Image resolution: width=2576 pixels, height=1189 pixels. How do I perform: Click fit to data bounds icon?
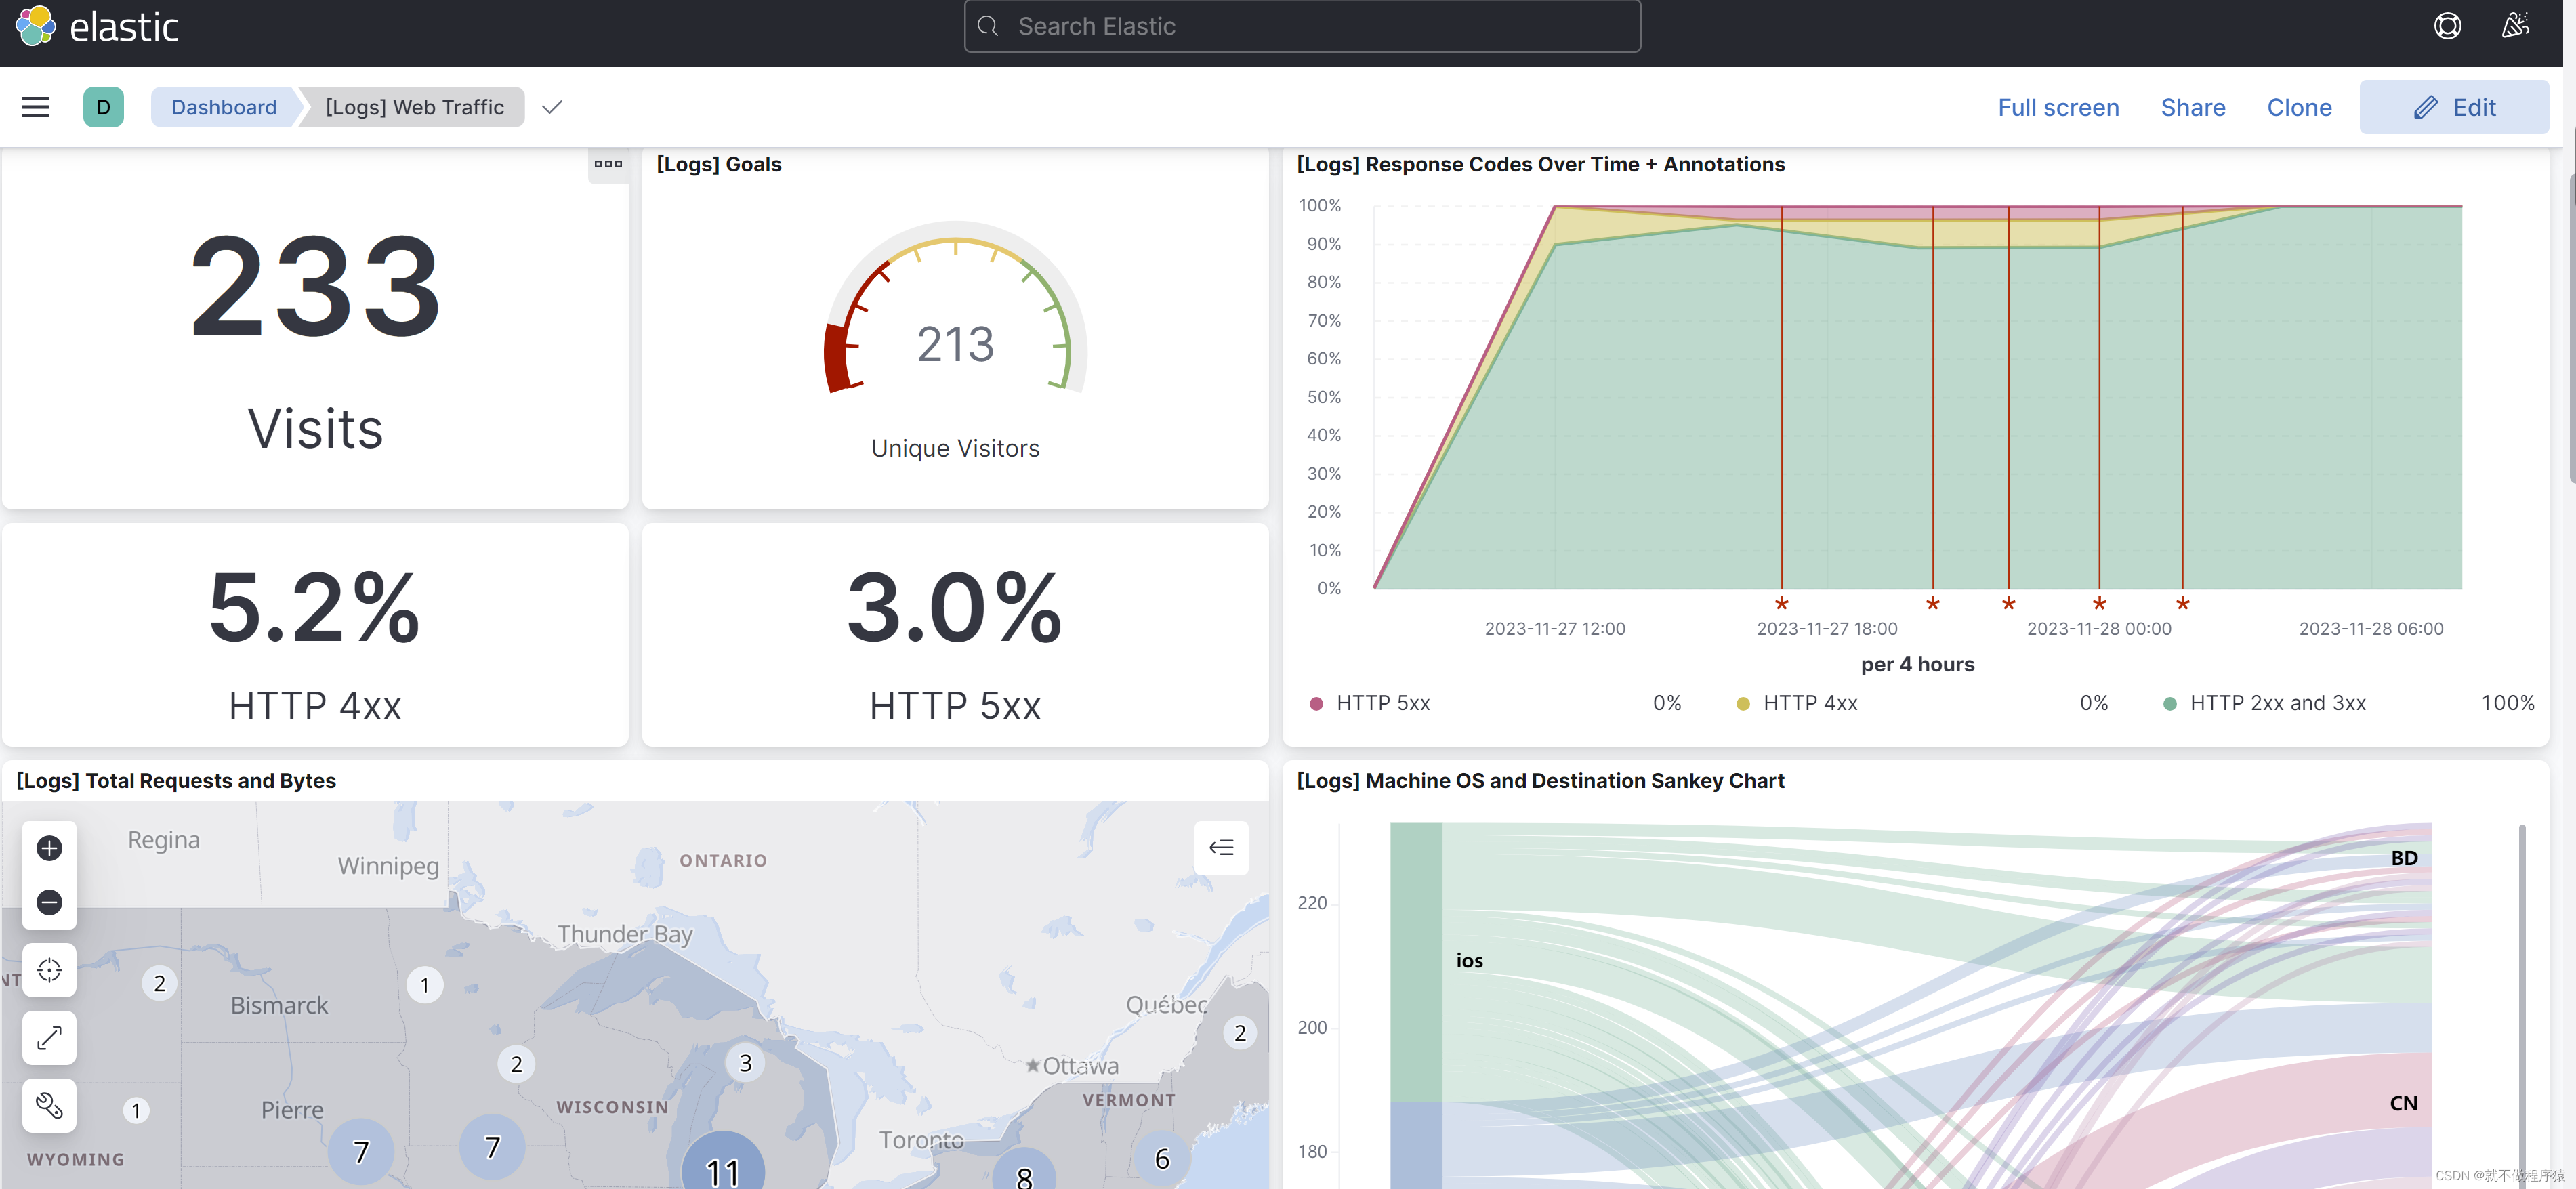pyautogui.click(x=49, y=970)
